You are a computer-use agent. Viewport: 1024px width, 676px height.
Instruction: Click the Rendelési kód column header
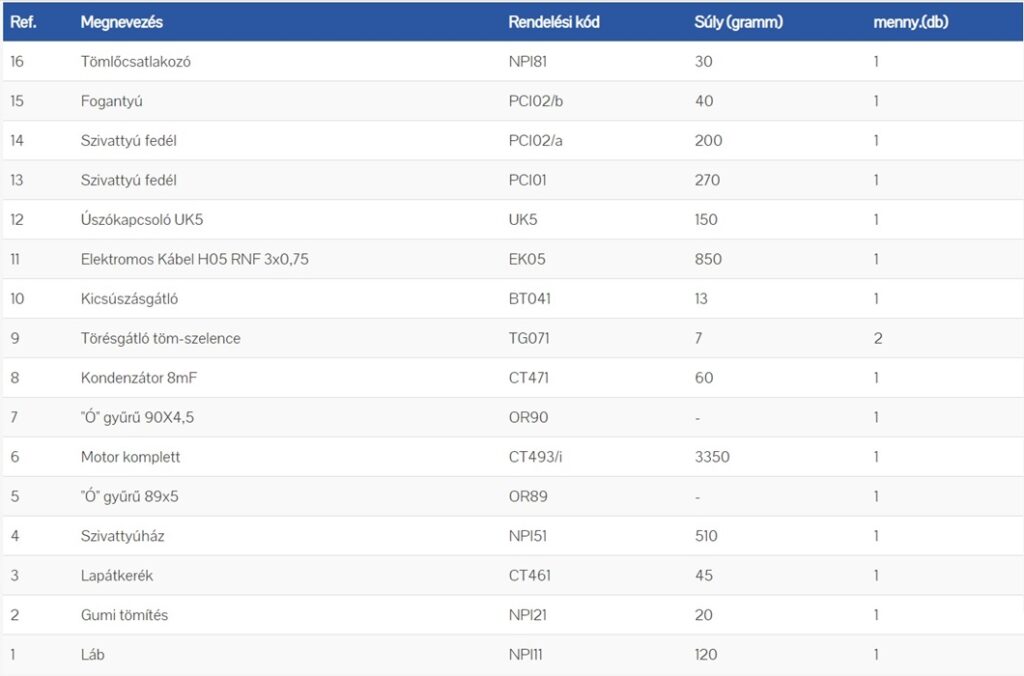click(x=554, y=22)
